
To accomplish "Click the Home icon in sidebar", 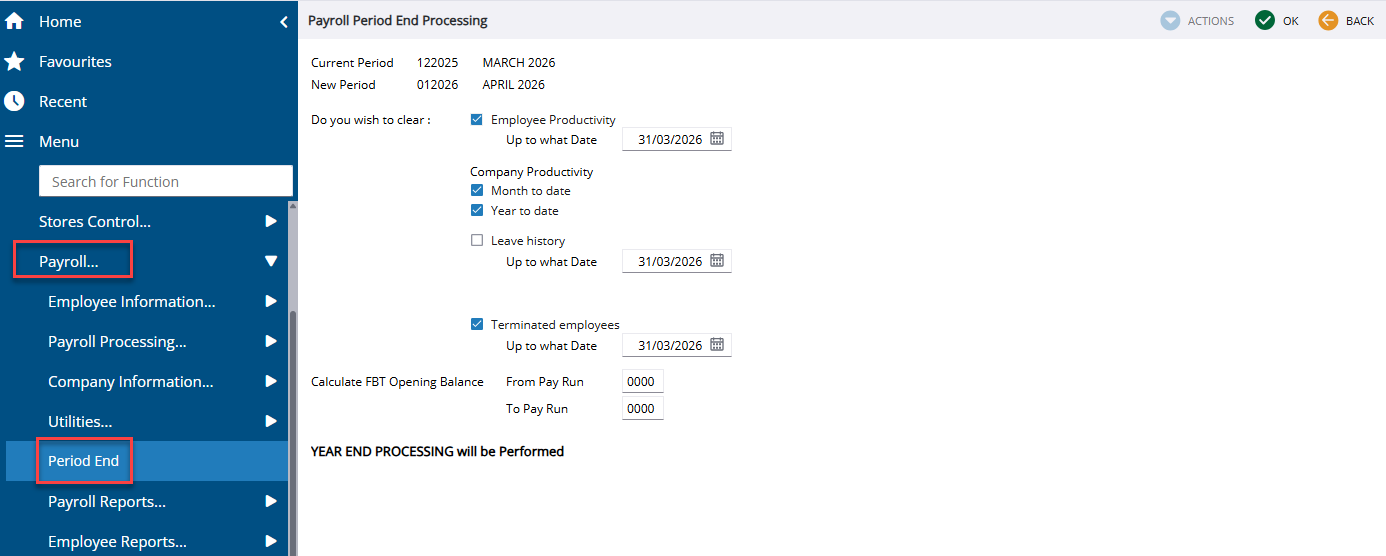I will (14, 21).
